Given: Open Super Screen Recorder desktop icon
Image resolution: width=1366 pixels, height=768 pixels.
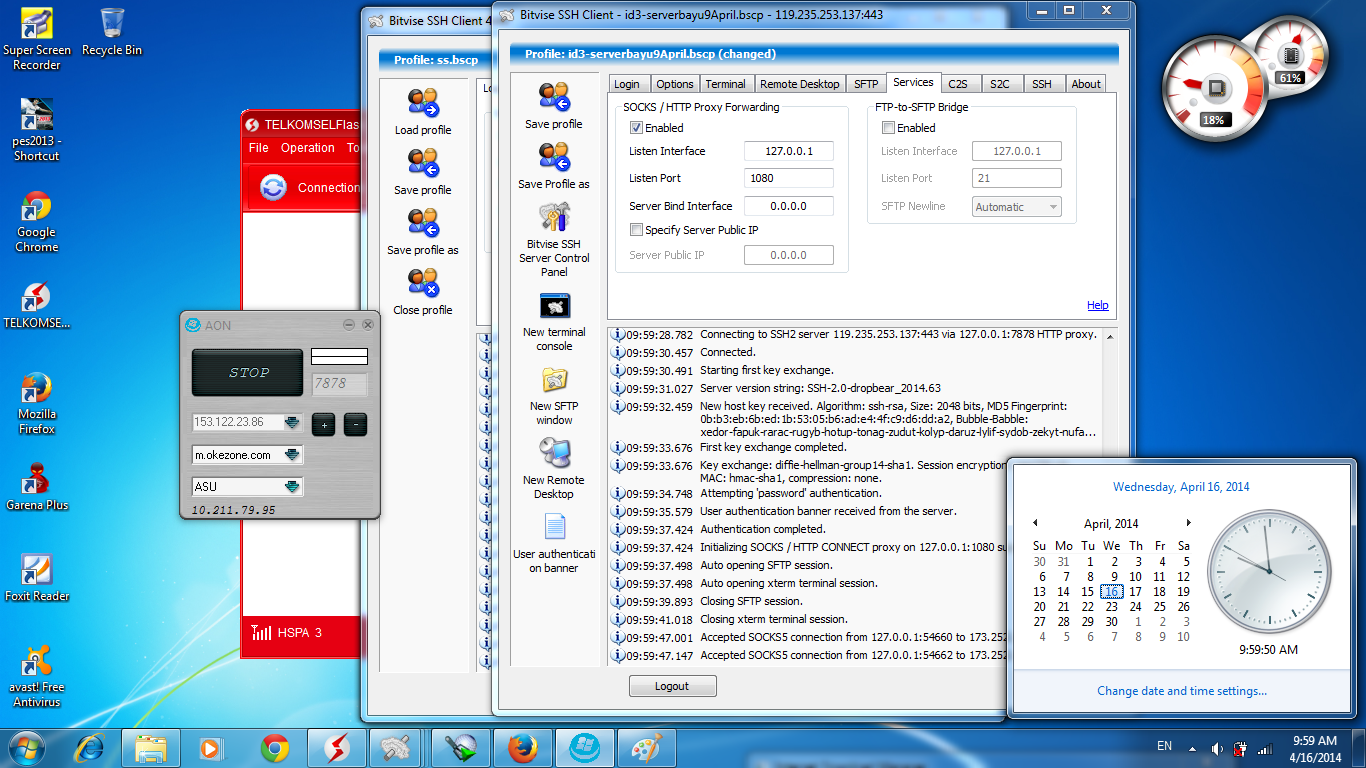Looking at the screenshot, I should pyautogui.click(x=37, y=39).
